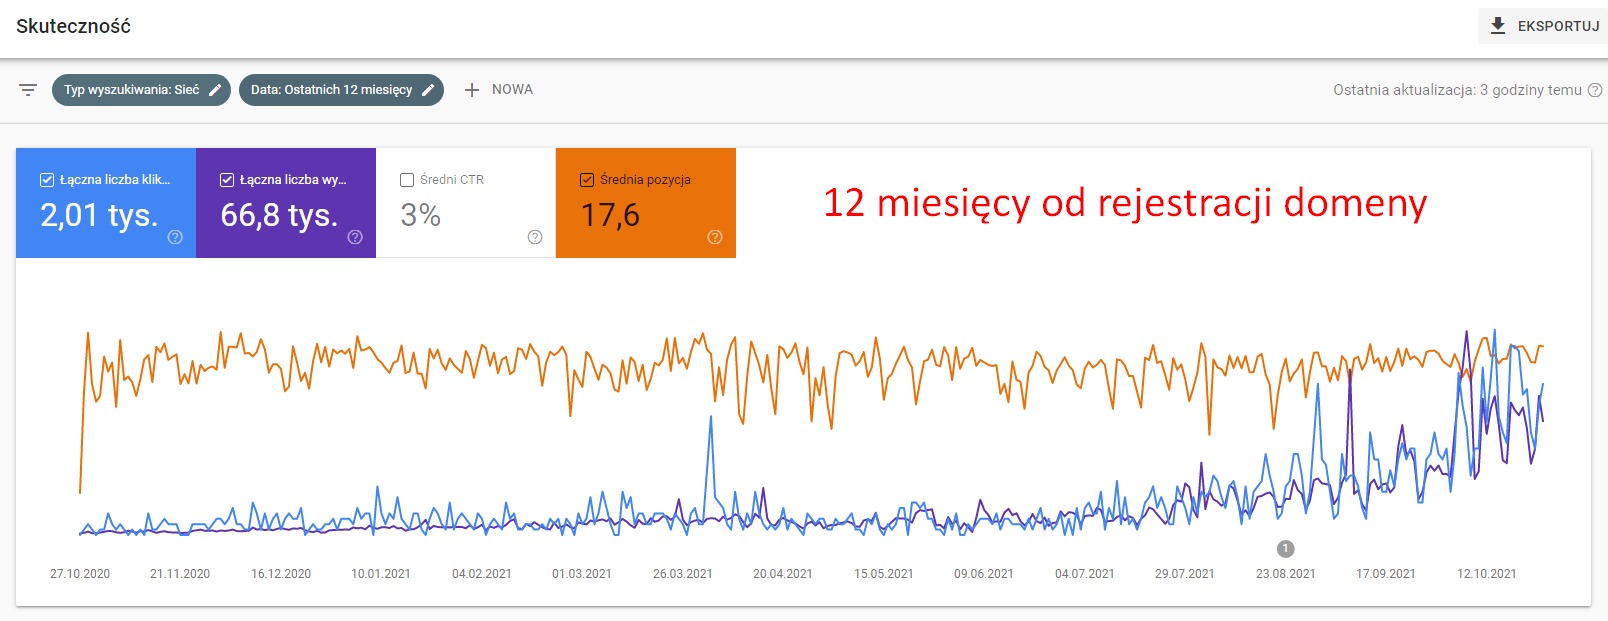The image size is (1608, 621).
Task: Click pencil icon on Typ wyszukiwania chip
Action: (215, 90)
